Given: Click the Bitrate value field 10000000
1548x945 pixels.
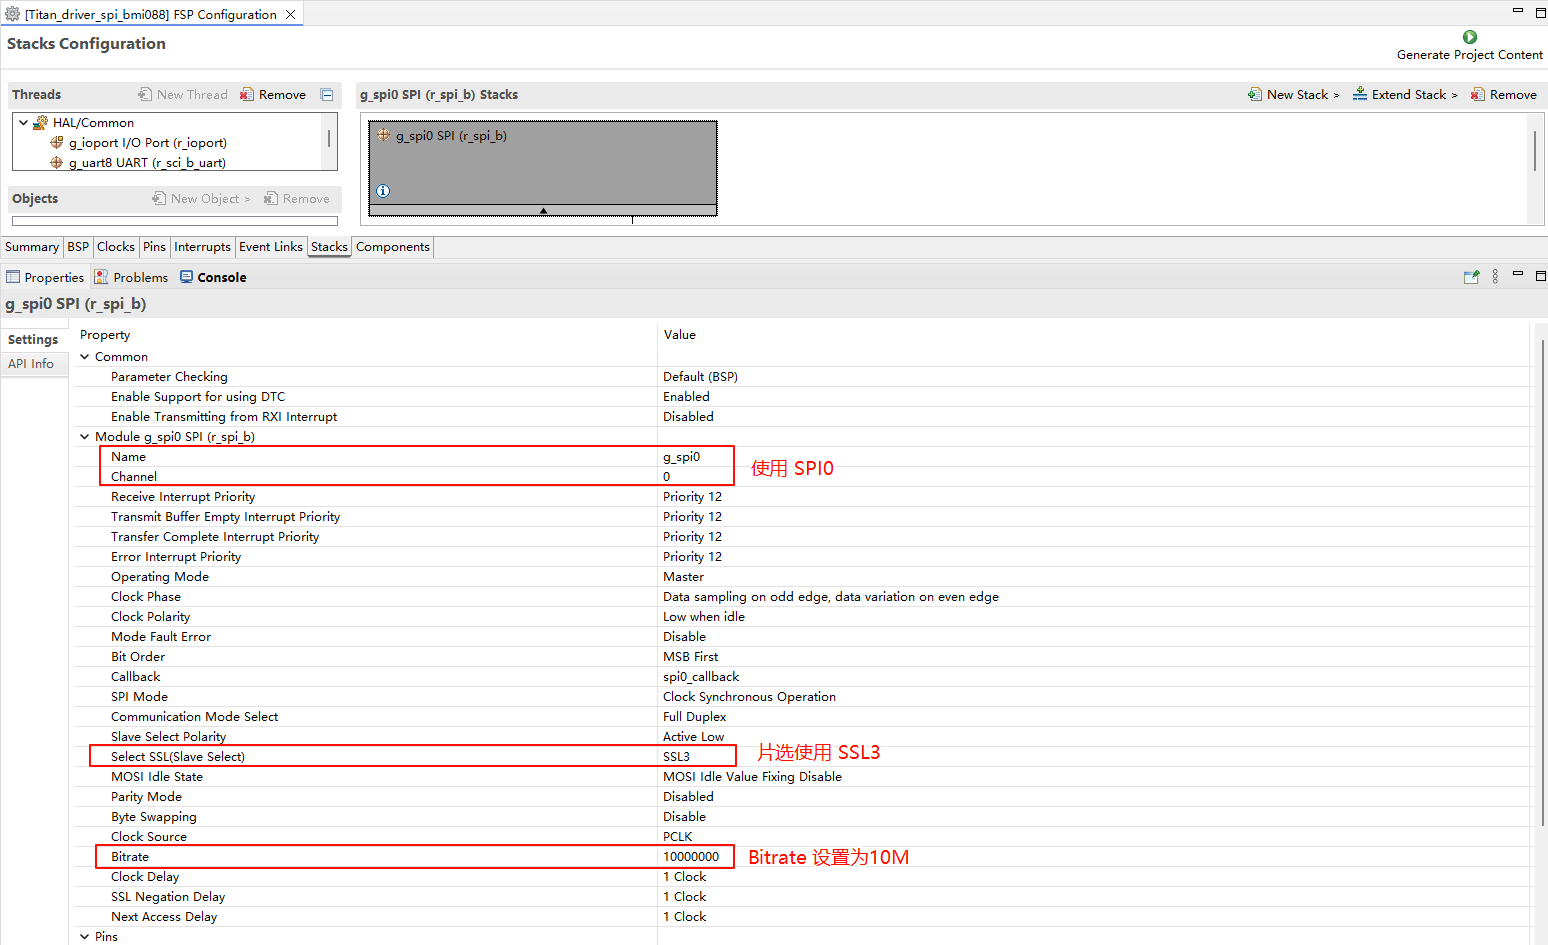Looking at the screenshot, I should coord(691,857).
